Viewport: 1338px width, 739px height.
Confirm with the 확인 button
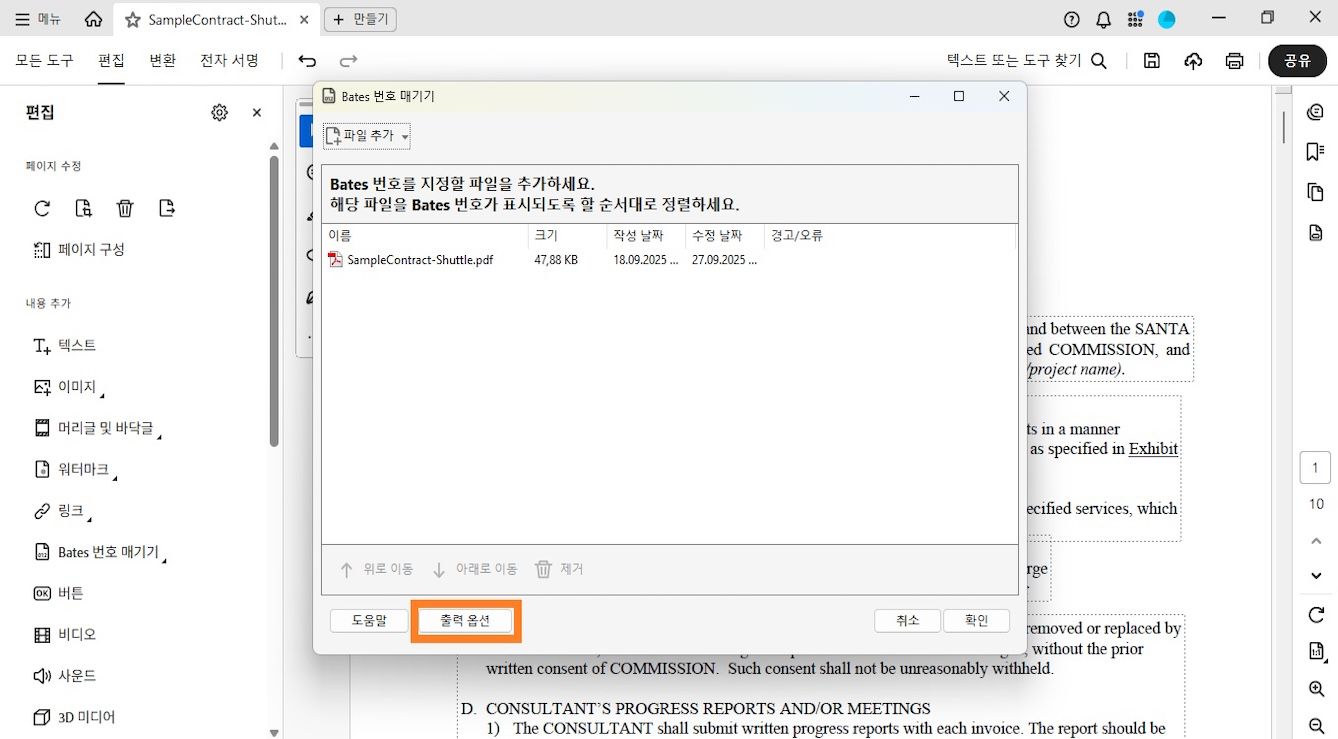click(976, 620)
